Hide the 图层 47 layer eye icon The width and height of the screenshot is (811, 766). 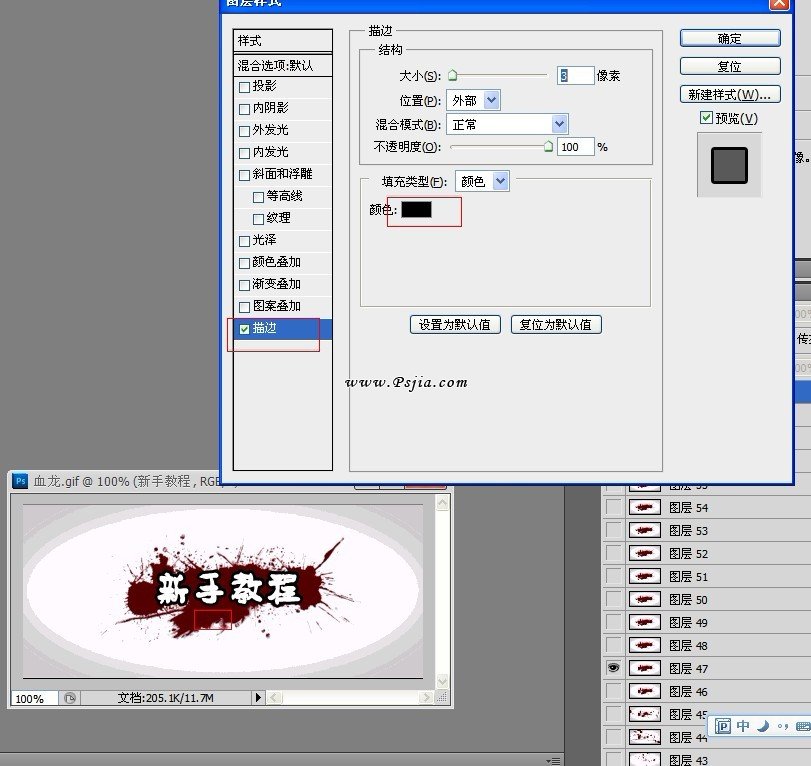click(x=613, y=668)
